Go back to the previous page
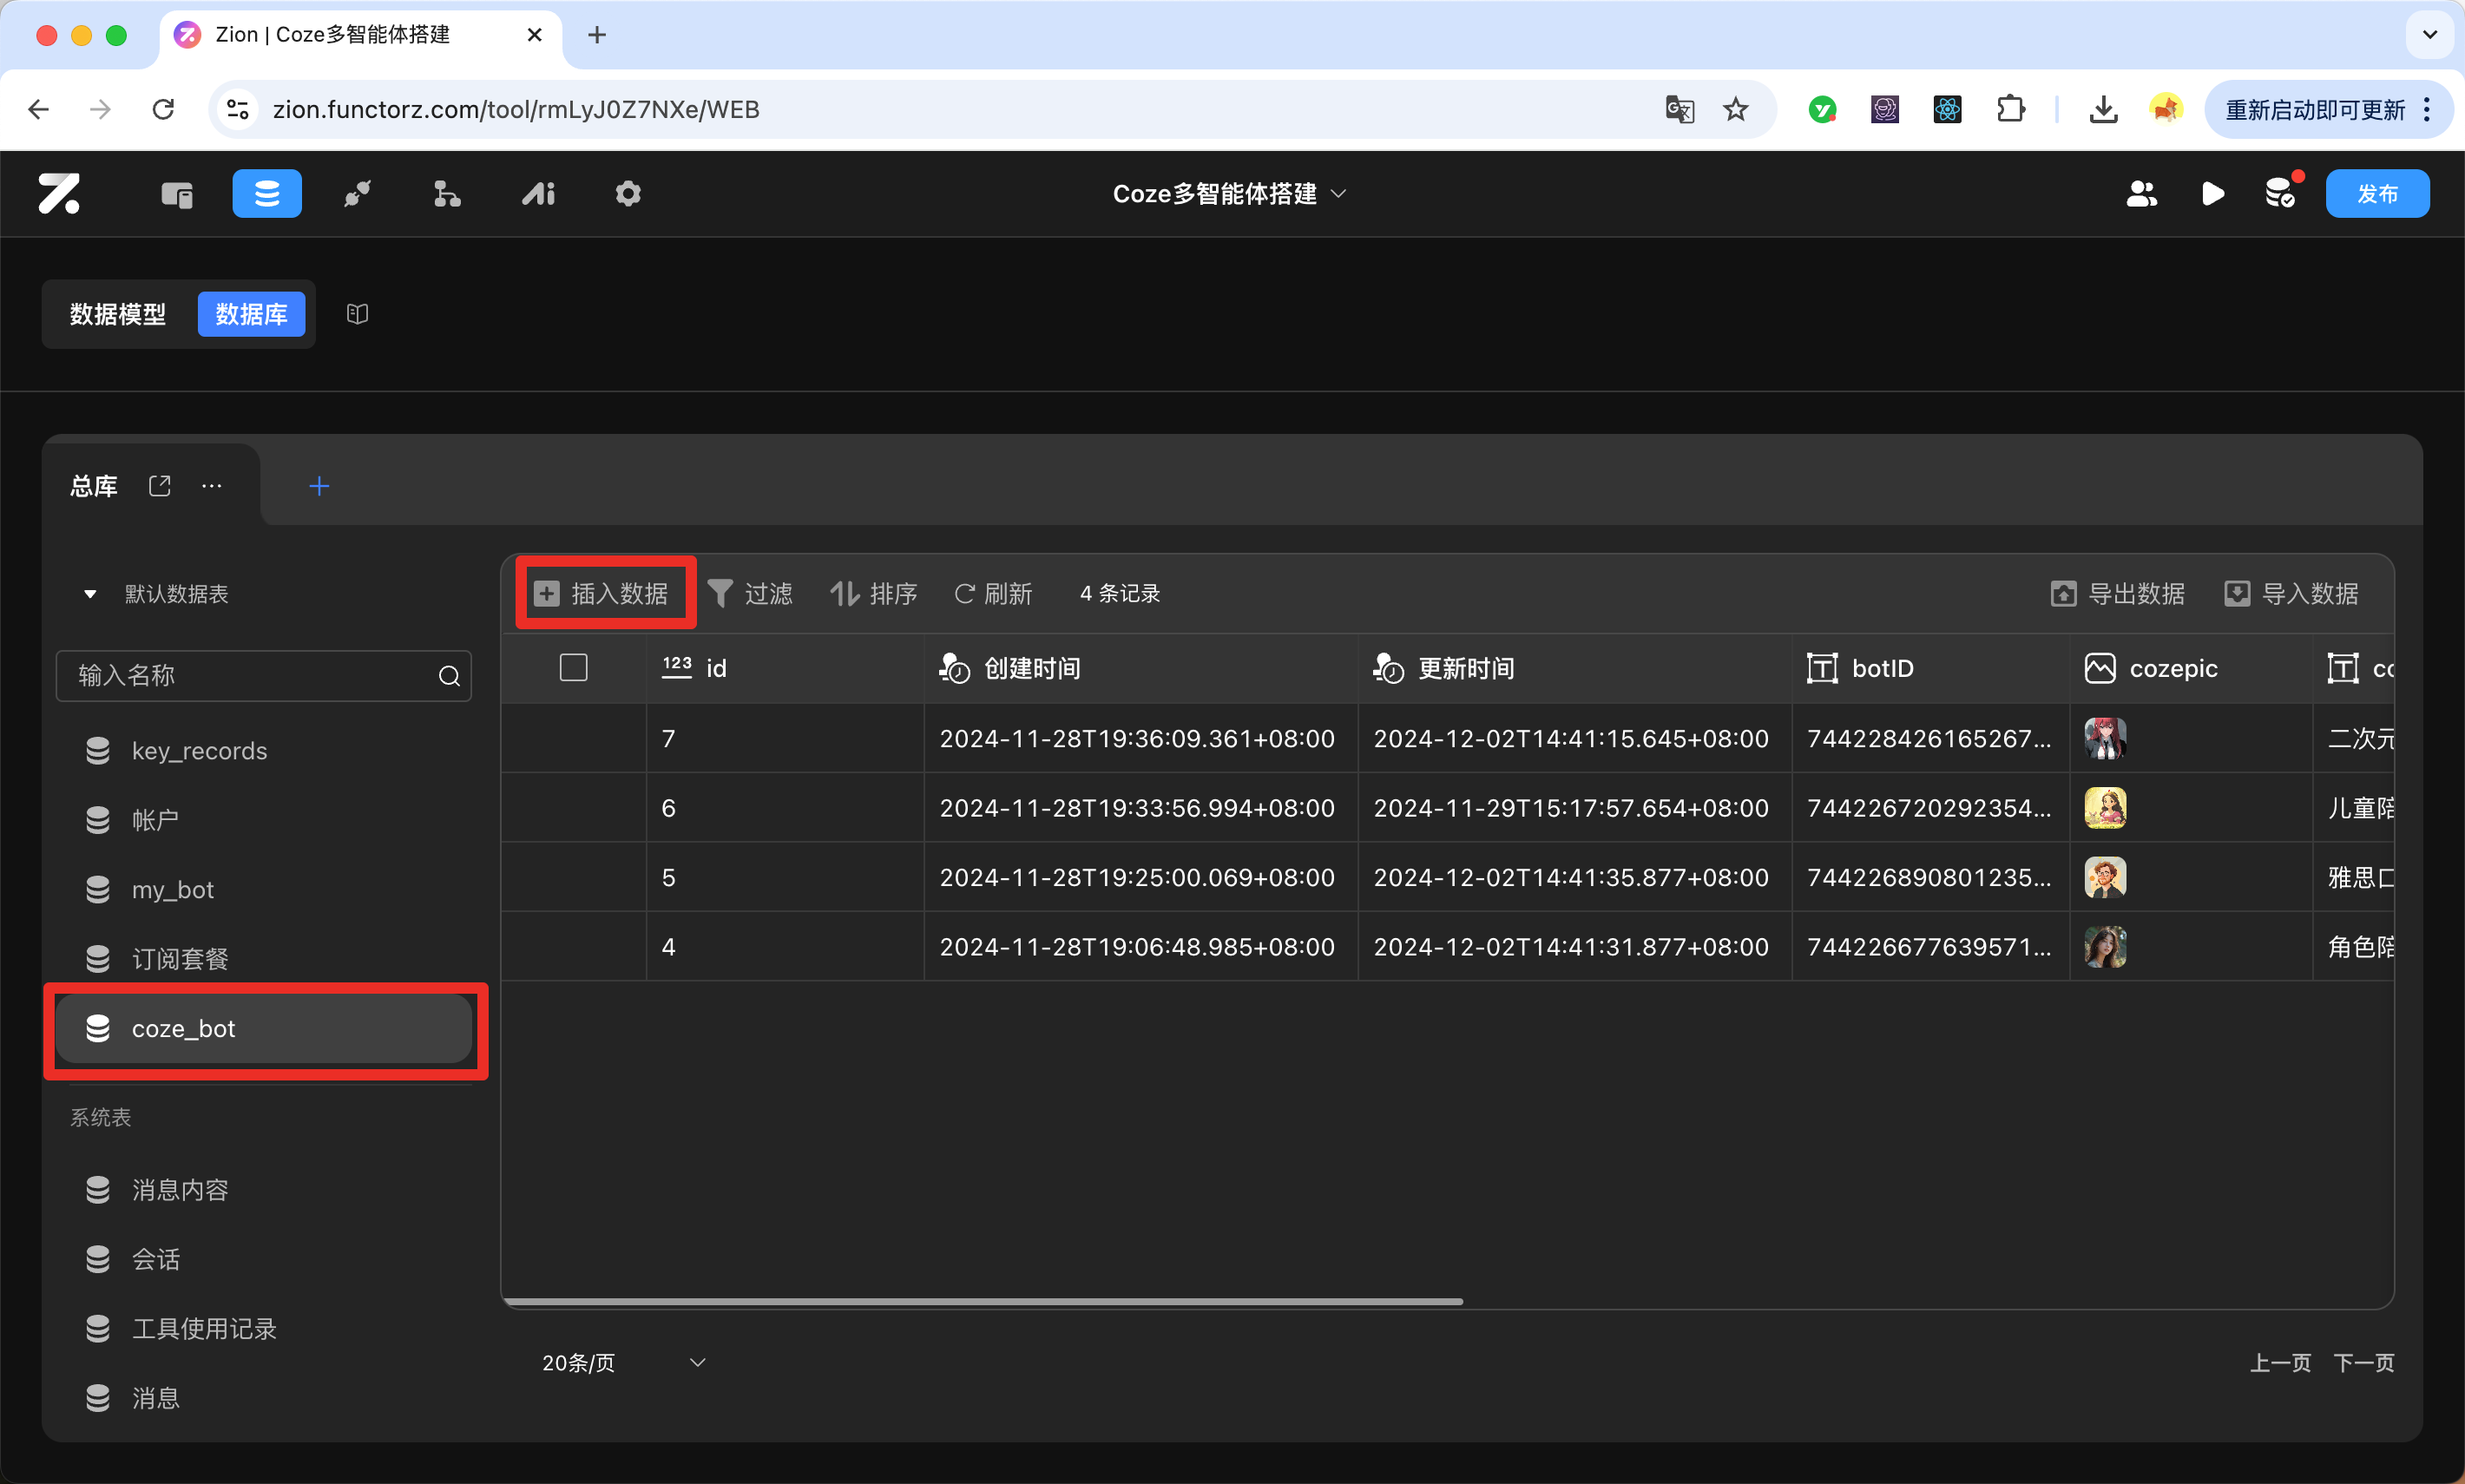Viewport: 2465px width, 1484px height. click(x=39, y=109)
